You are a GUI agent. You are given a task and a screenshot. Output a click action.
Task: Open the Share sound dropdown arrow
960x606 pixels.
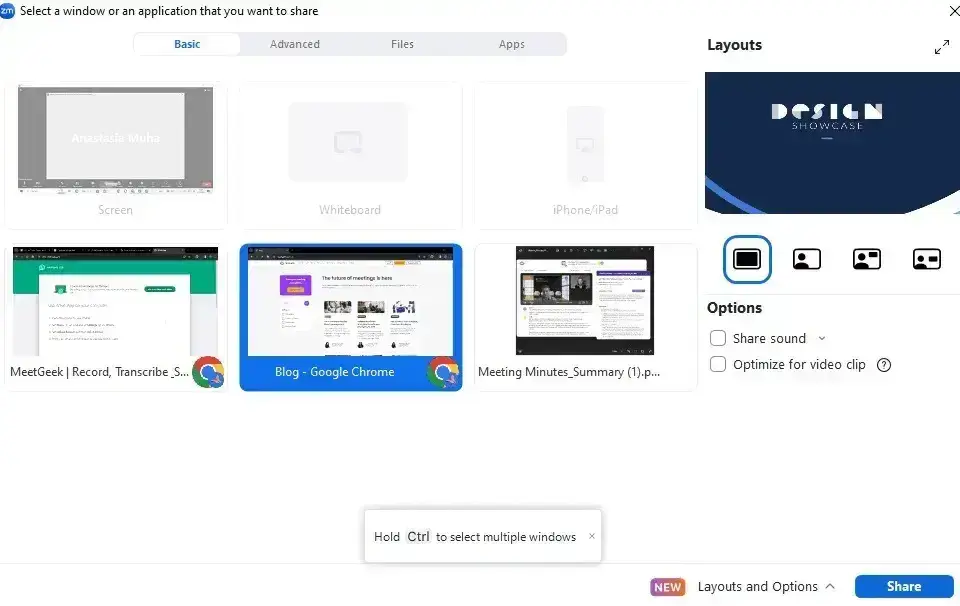point(822,339)
